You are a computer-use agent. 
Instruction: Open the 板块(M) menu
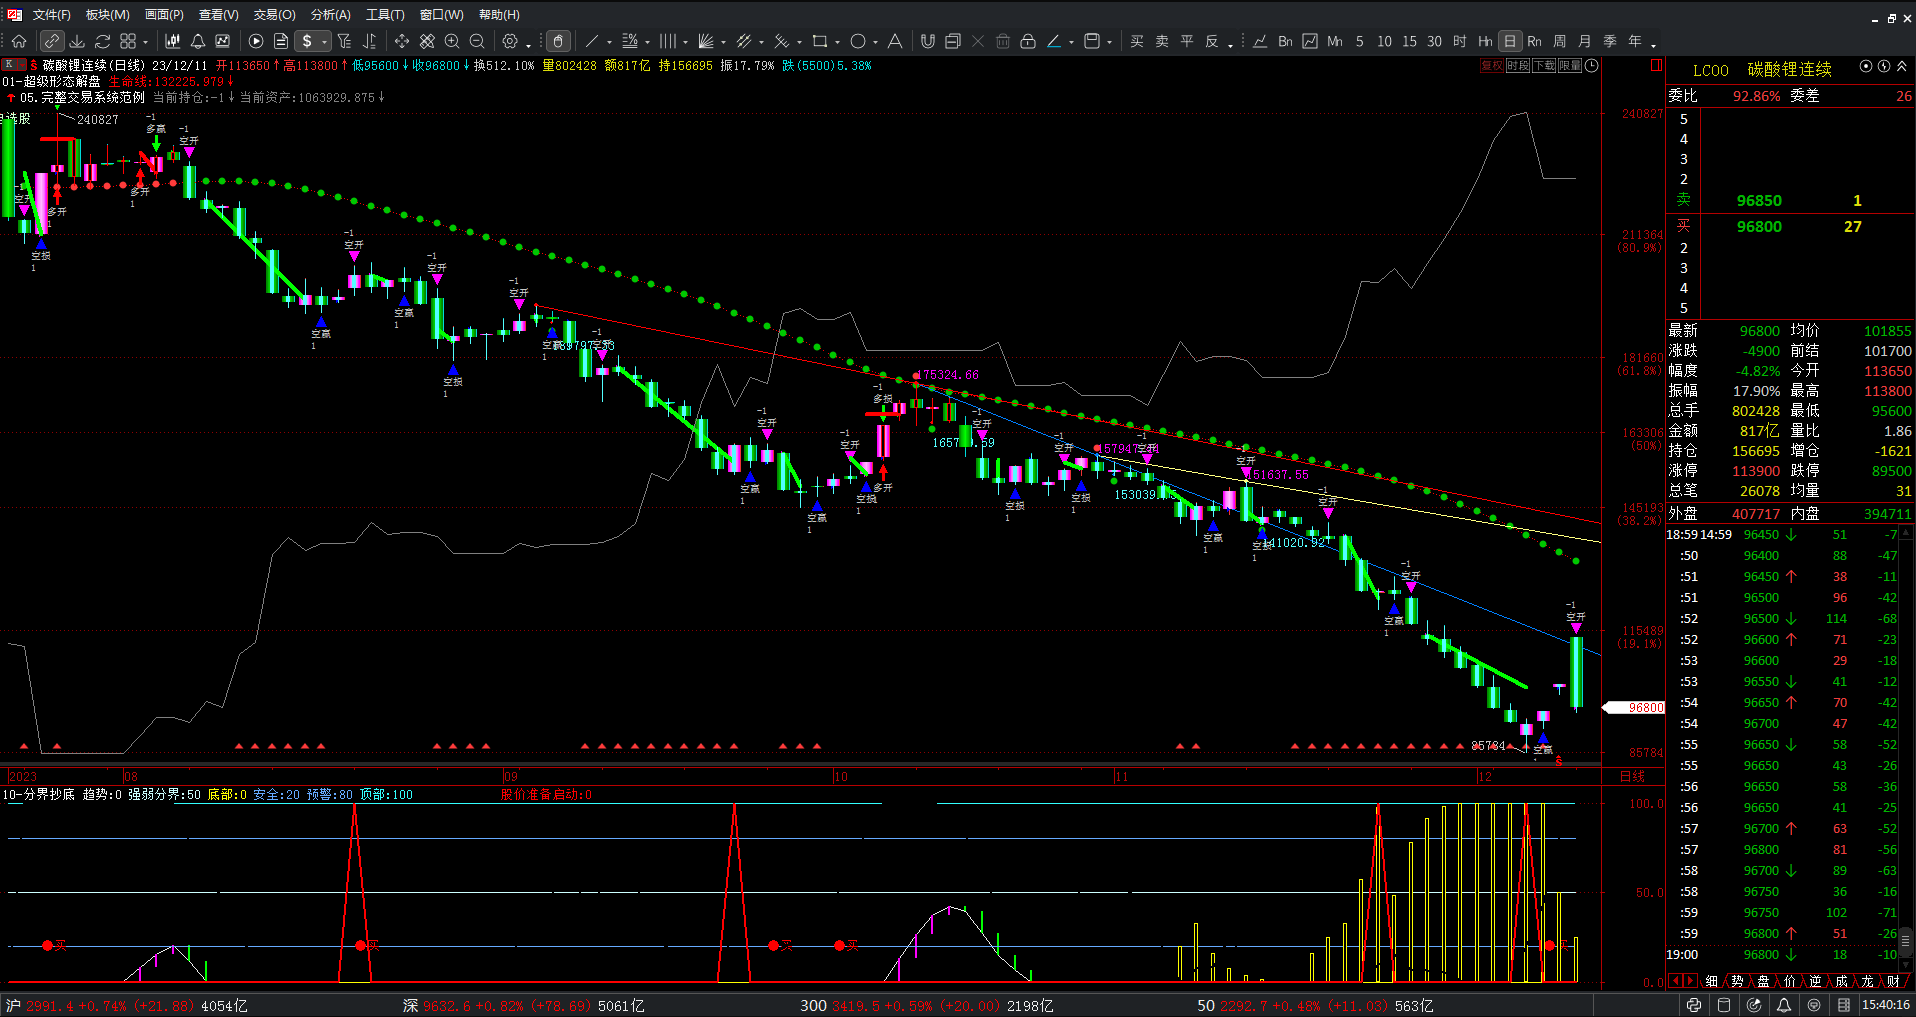click(108, 14)
